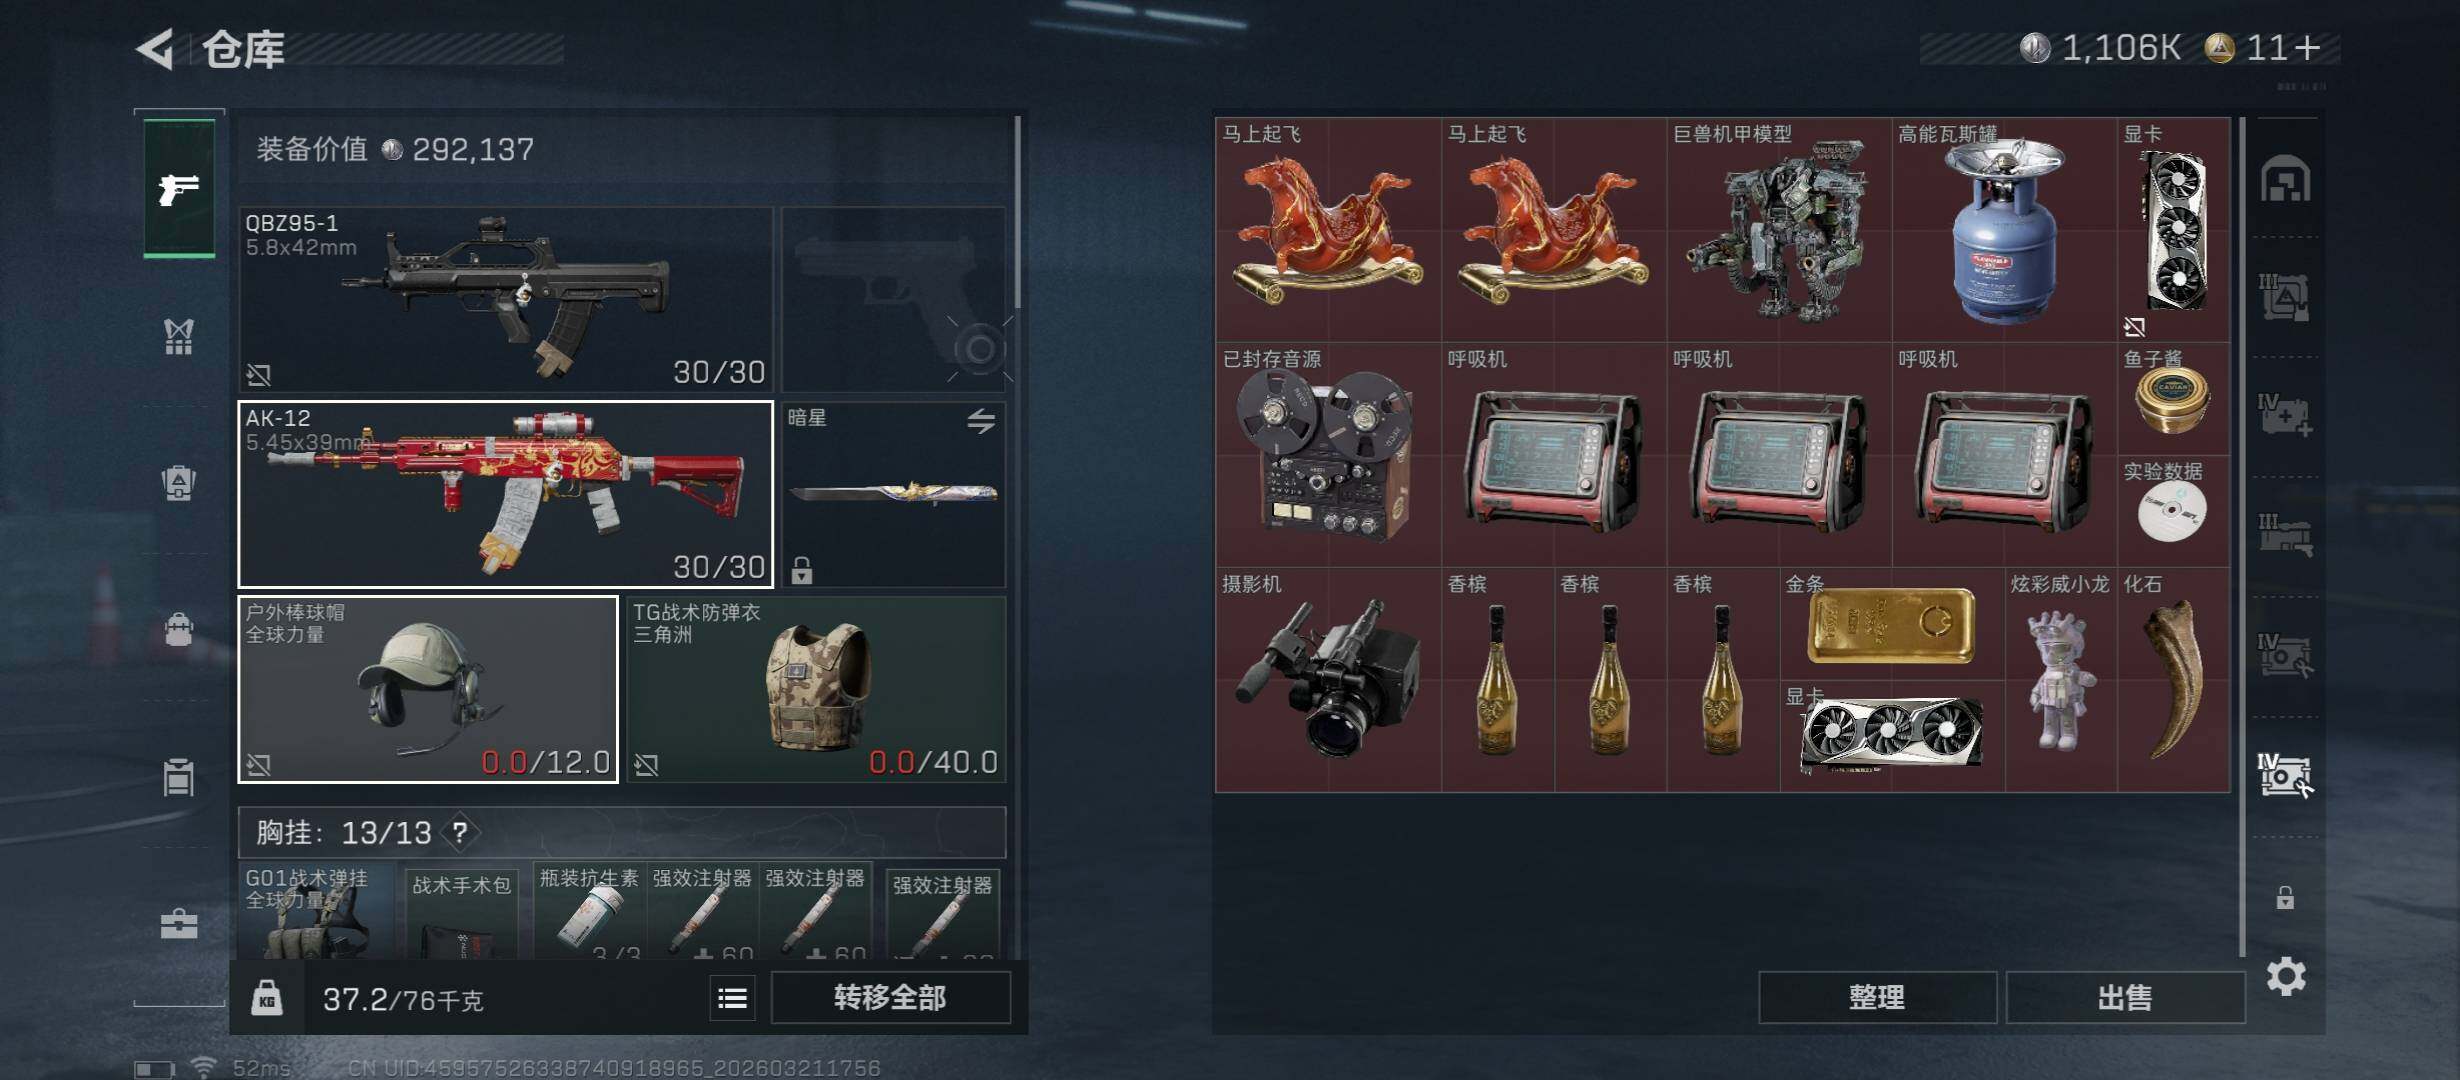This screenshot has width=2460, height=1080.
Task: Click the swap arrows on 暗星 knife
Action: [x=981, y=421]
